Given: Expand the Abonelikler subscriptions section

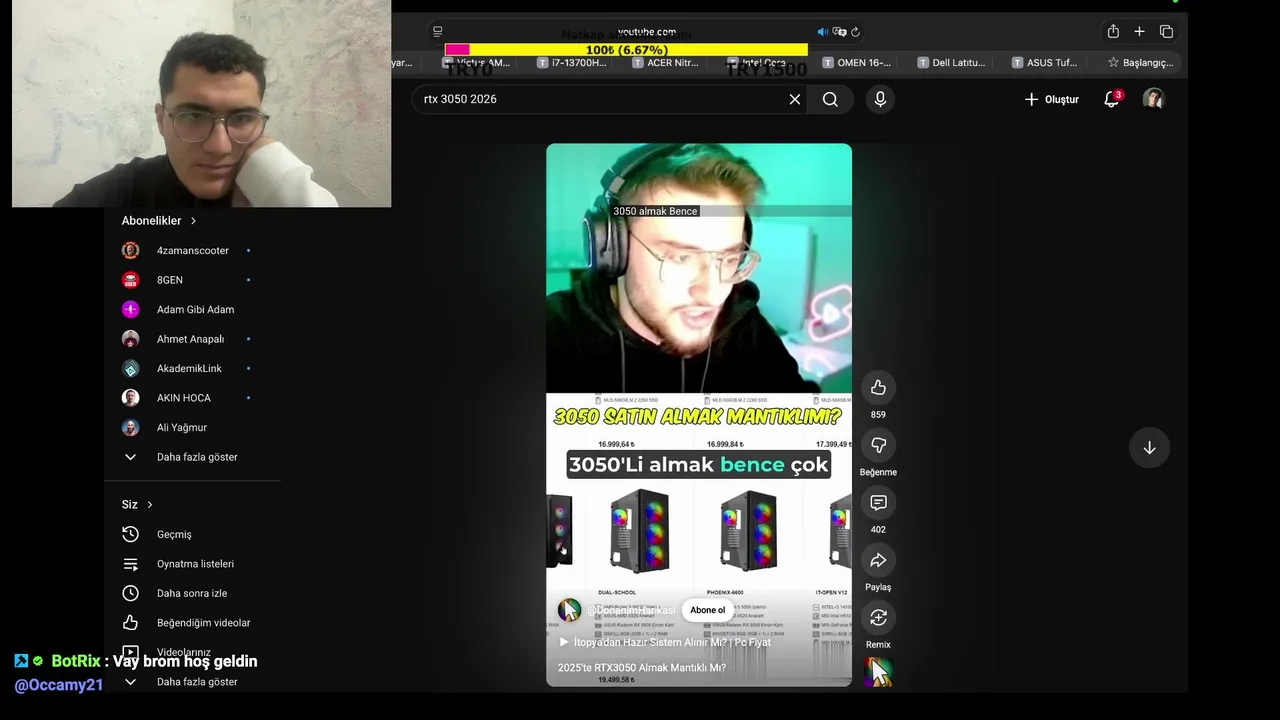Looking at the screenshot, I should point(159,221).
